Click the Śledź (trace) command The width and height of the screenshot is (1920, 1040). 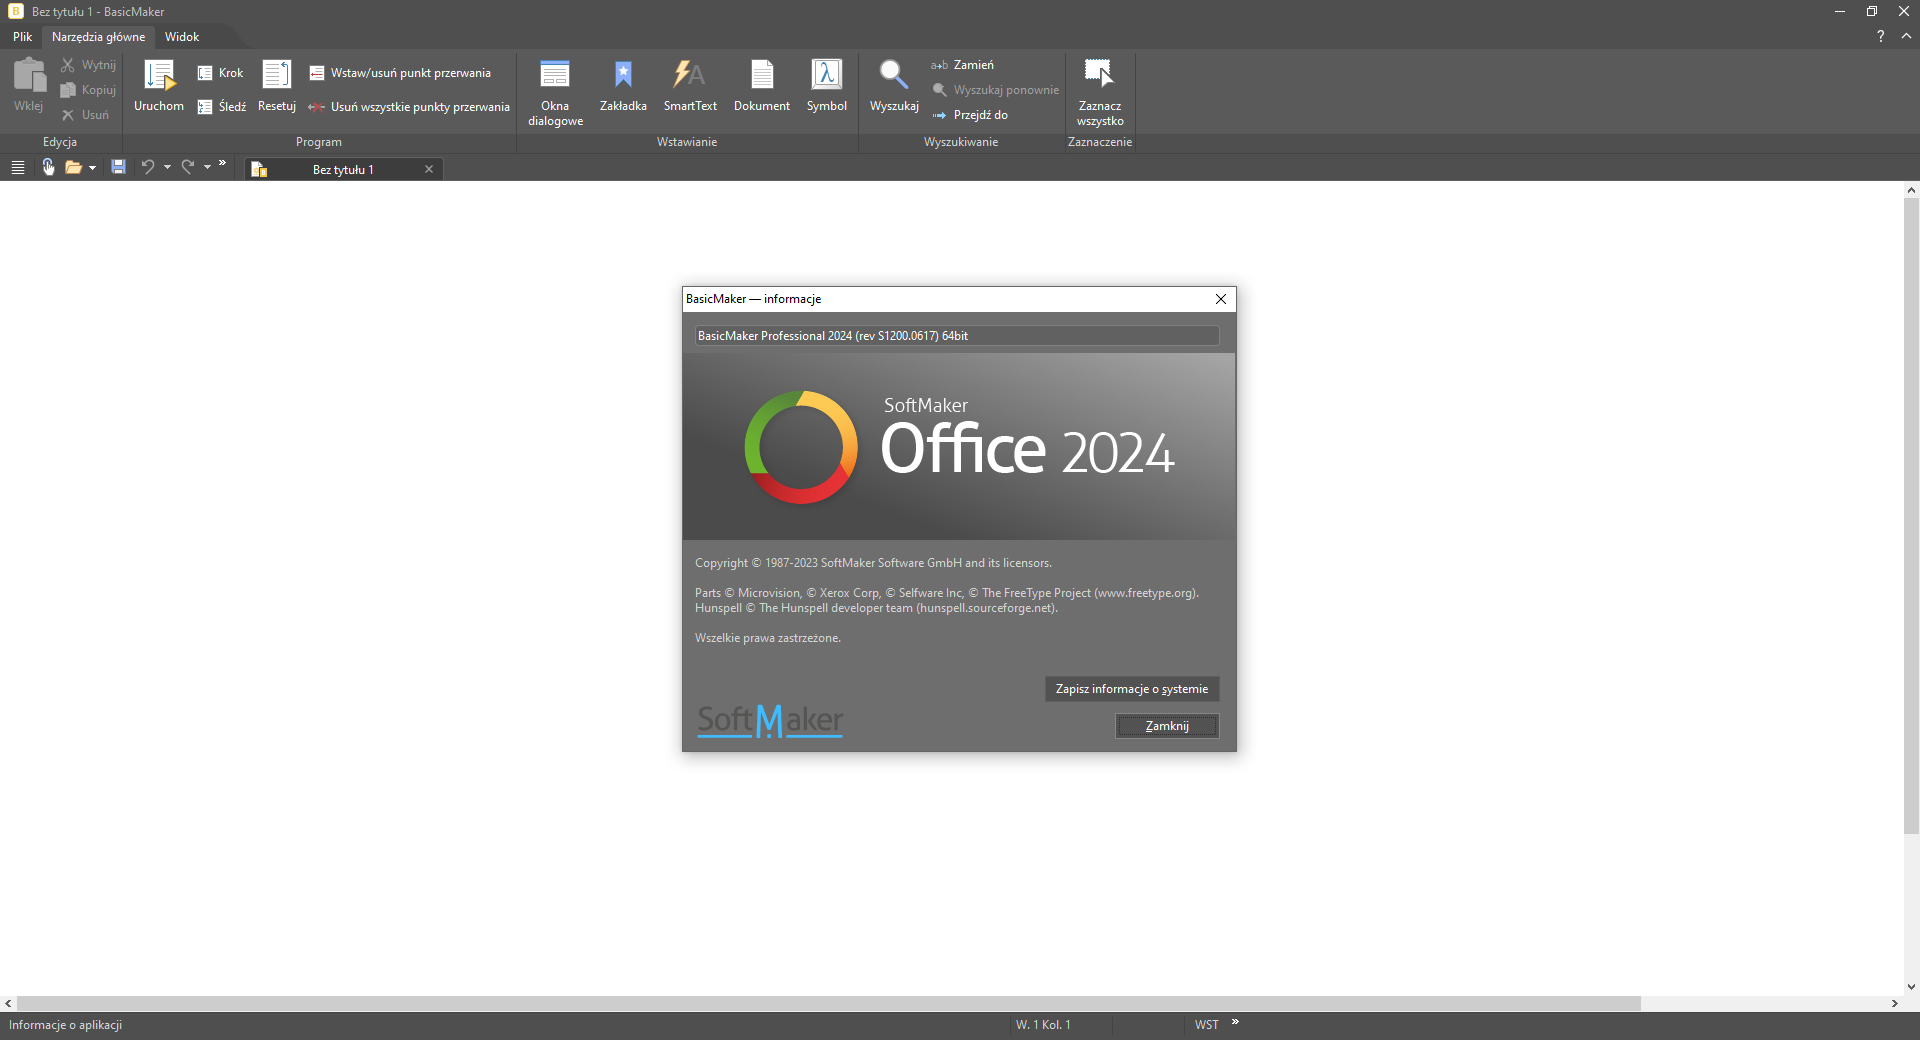point(222,107)
